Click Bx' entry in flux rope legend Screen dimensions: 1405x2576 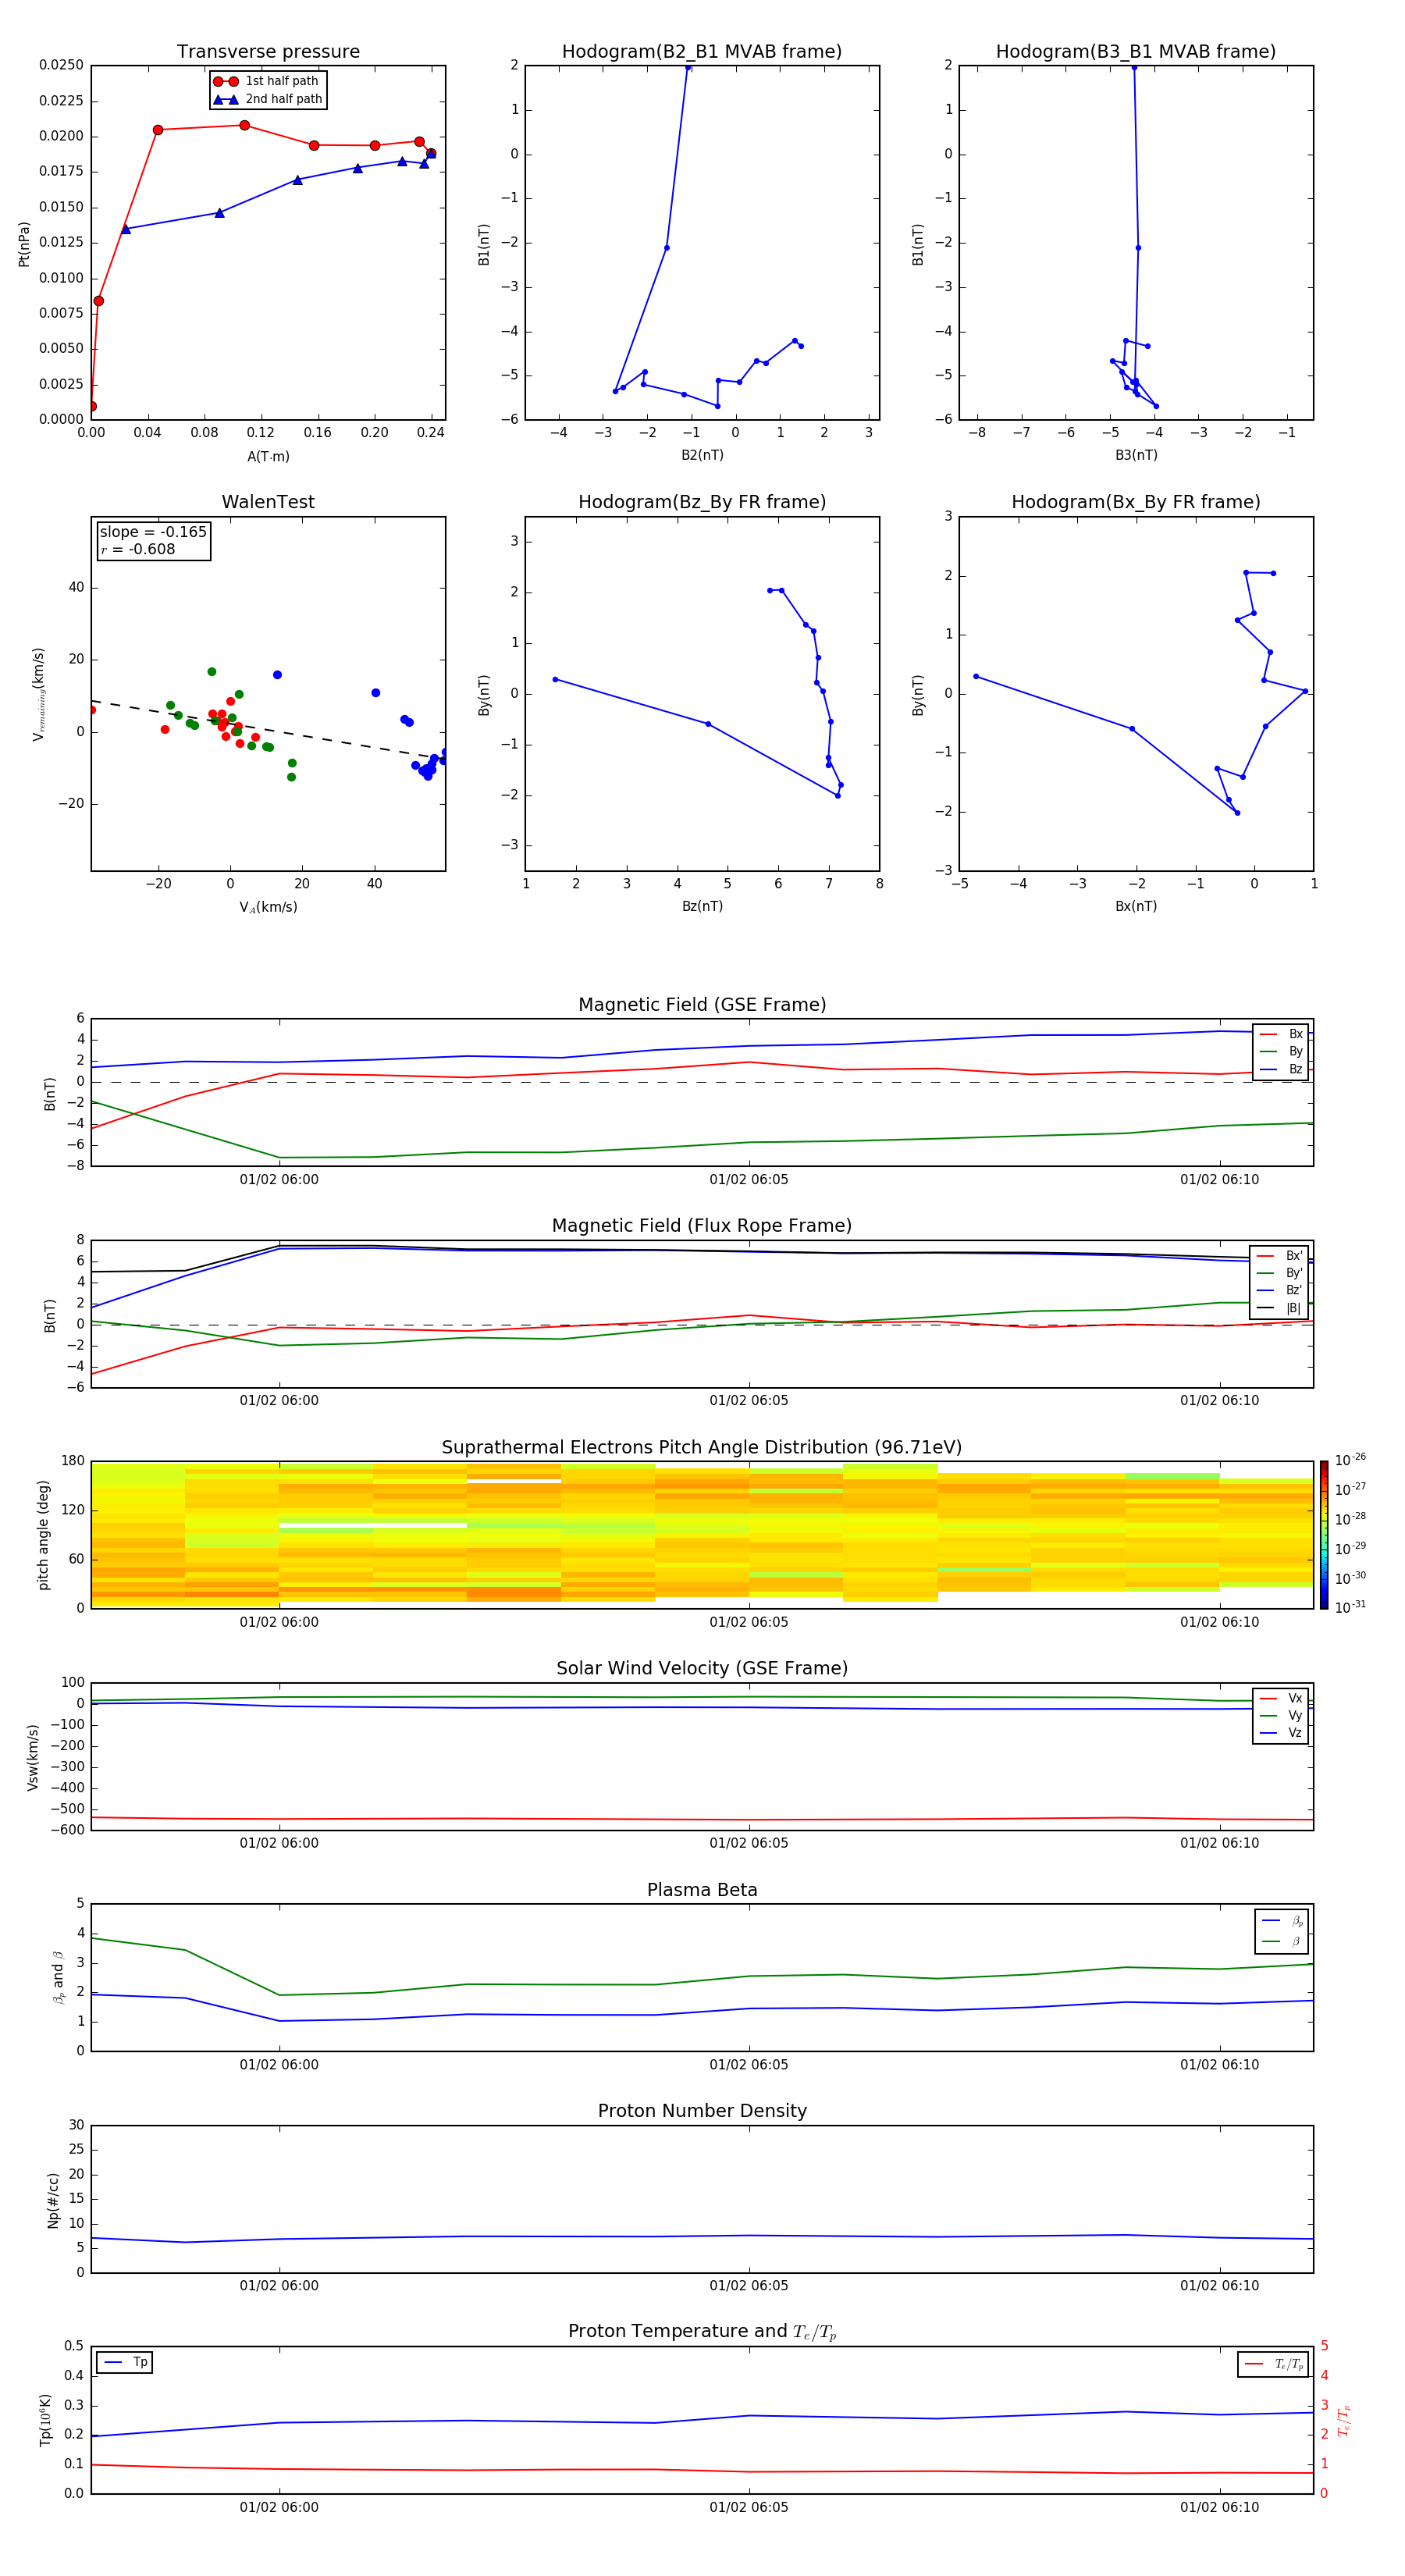(1279, 1256)
